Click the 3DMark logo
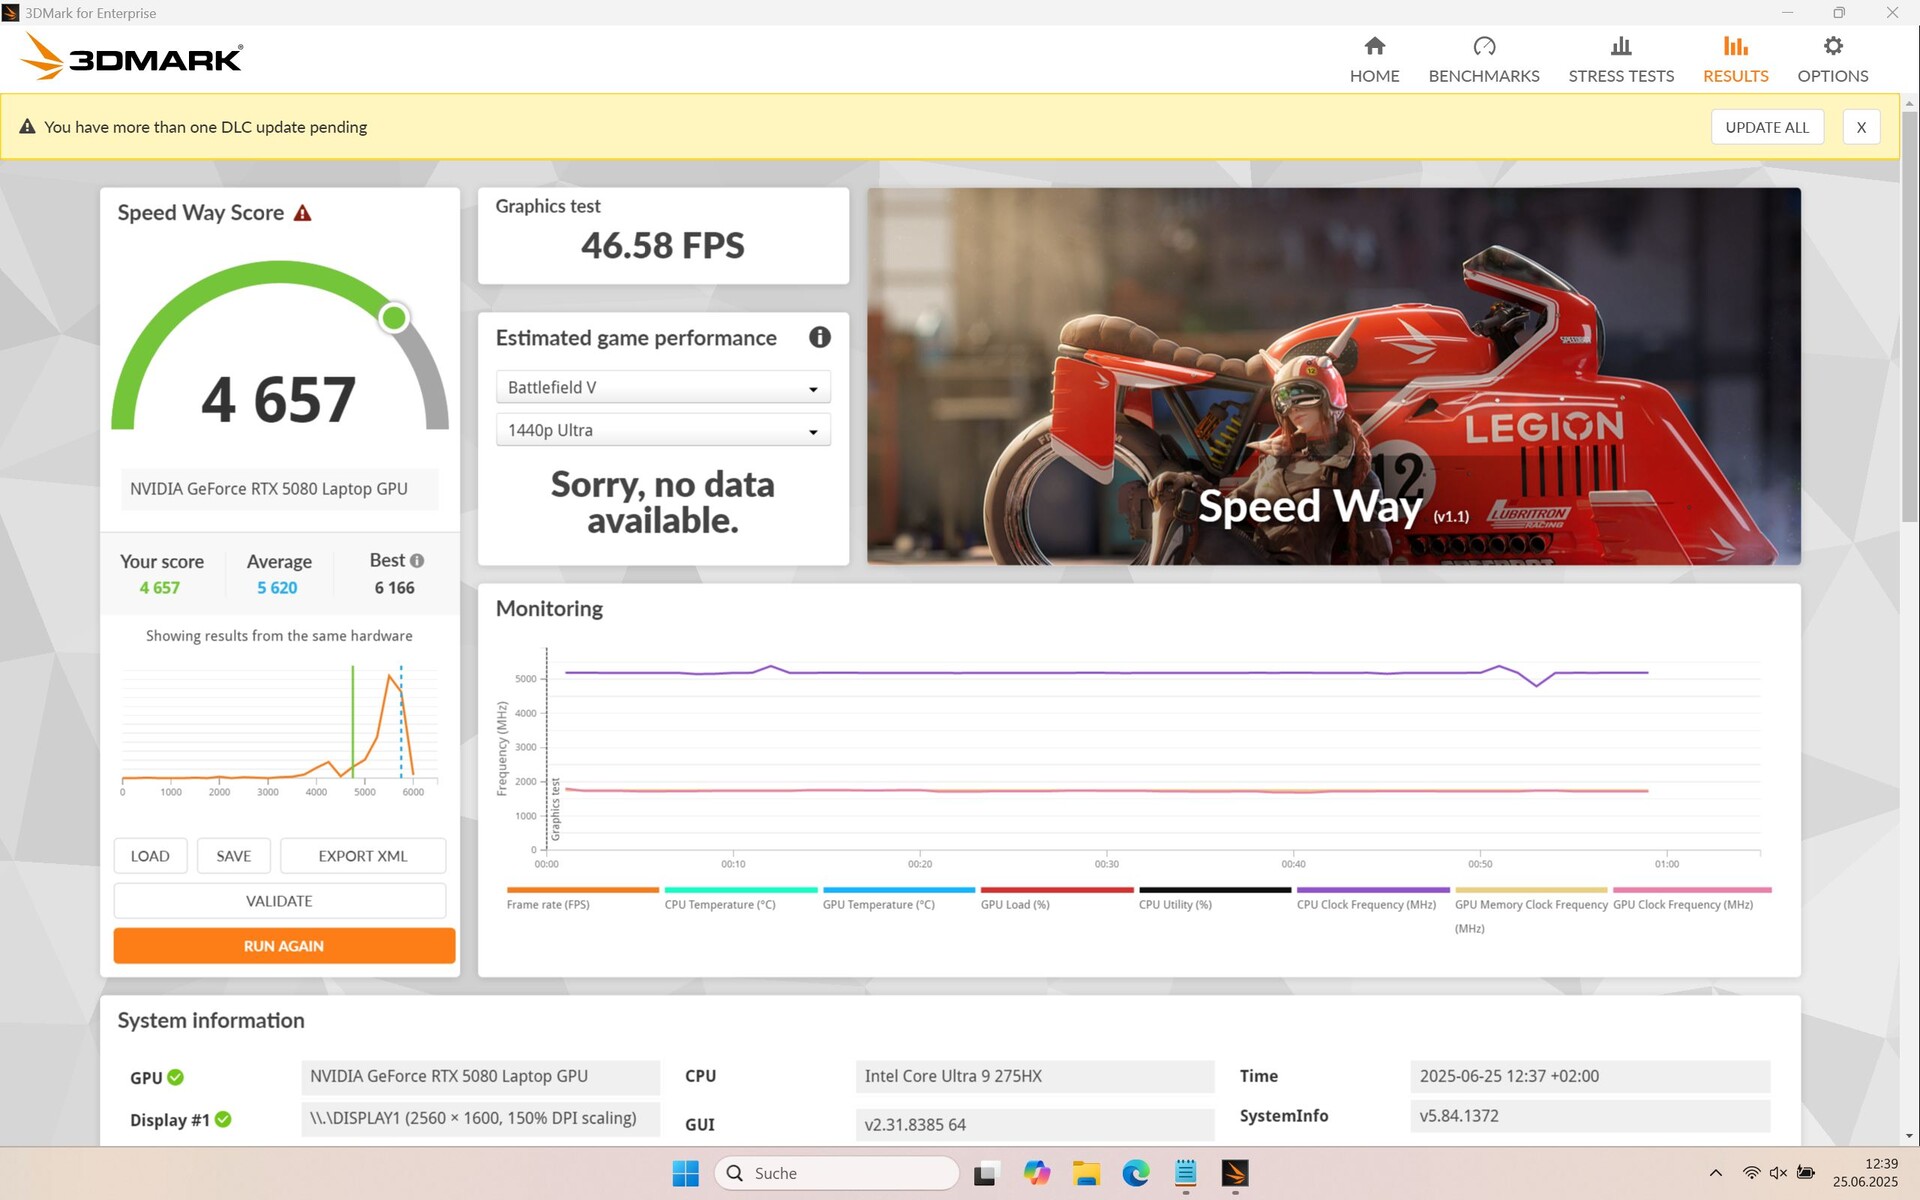The height and width of the screenshot is (1200, 1920). pyautogui.click(x=132, y=57)
